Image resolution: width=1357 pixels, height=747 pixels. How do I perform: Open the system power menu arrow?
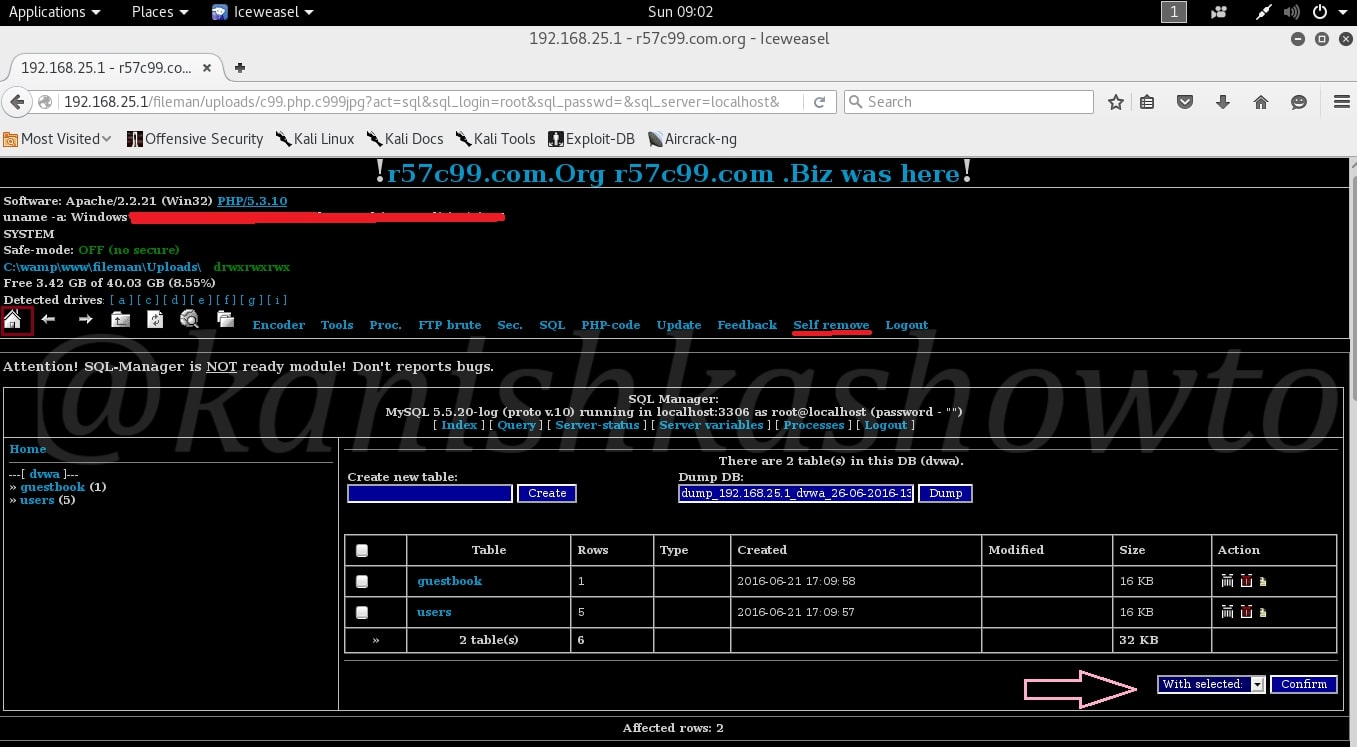coord(1344,12)
